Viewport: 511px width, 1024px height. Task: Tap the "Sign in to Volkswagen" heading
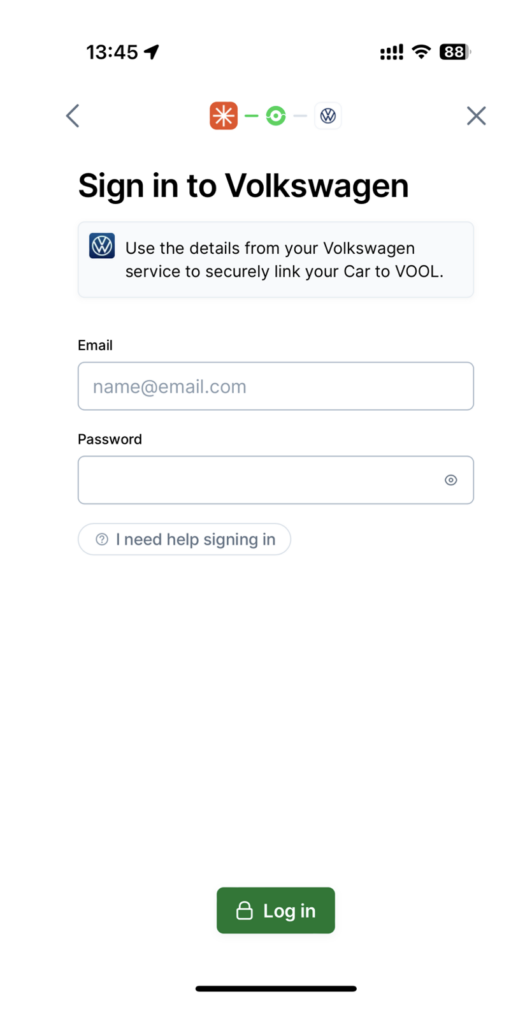[244, 186]
